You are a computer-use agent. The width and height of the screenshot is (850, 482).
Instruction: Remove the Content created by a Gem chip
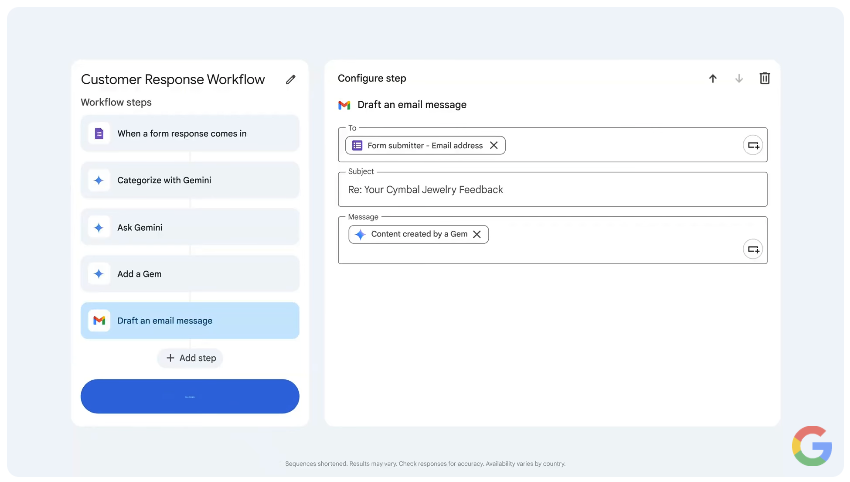(477, 235)
